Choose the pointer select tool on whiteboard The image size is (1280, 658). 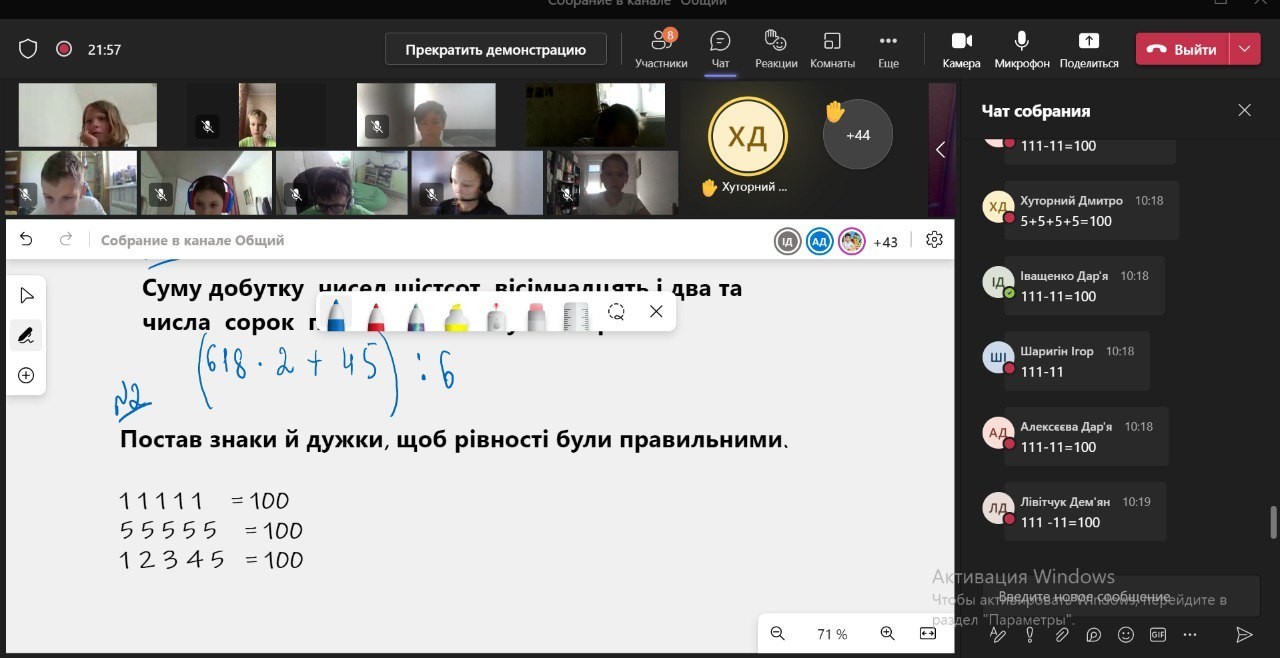26,295
